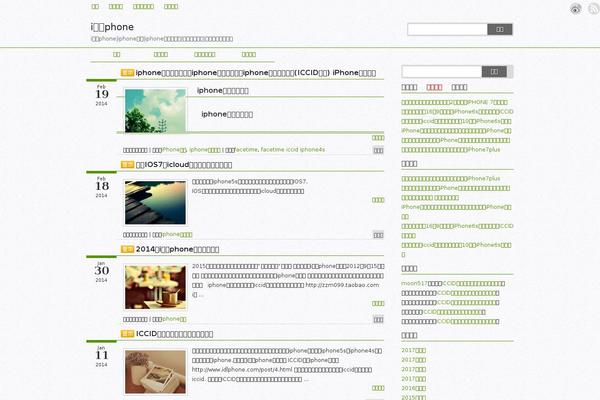Focus the sidebar search input field
Screen dimensions: 600x400
pos(442,72)
